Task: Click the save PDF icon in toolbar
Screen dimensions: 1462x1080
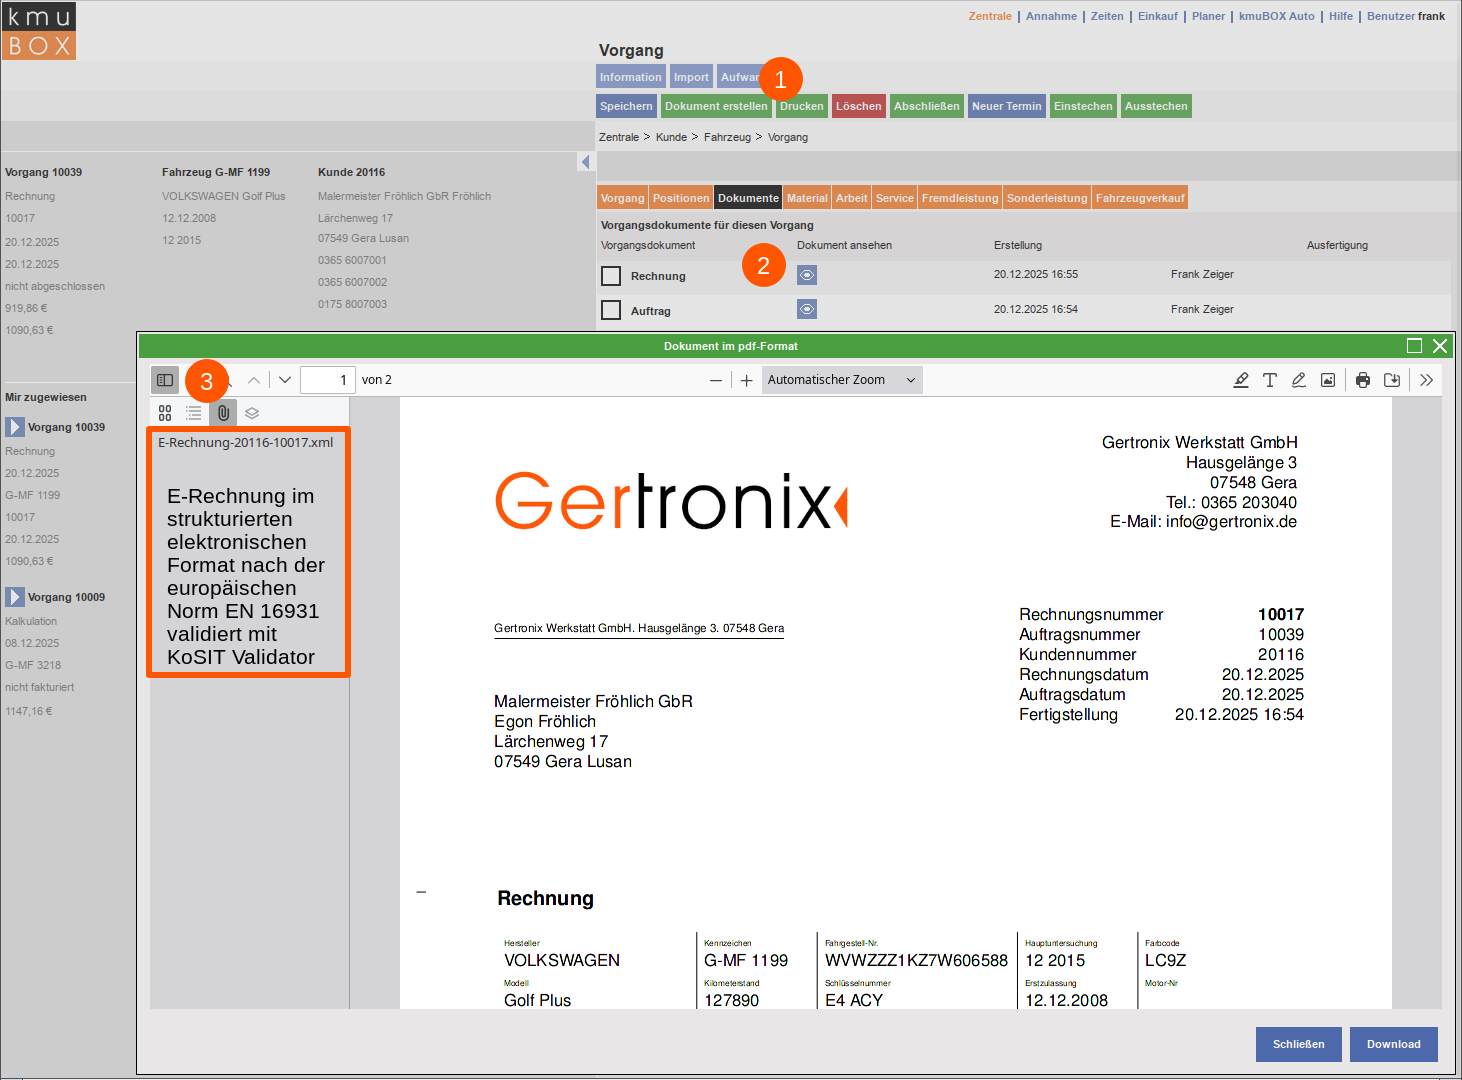Action: point(1392,380)
